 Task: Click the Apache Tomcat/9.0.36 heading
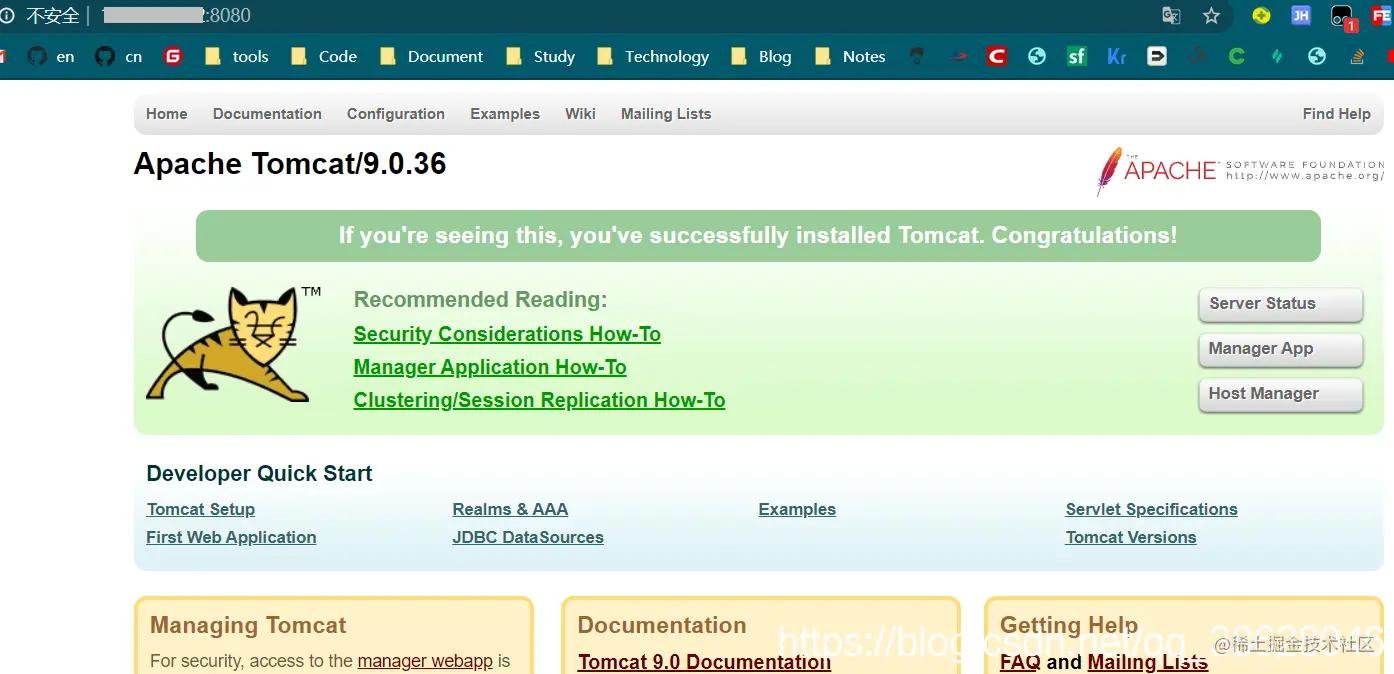pos(290,164)
